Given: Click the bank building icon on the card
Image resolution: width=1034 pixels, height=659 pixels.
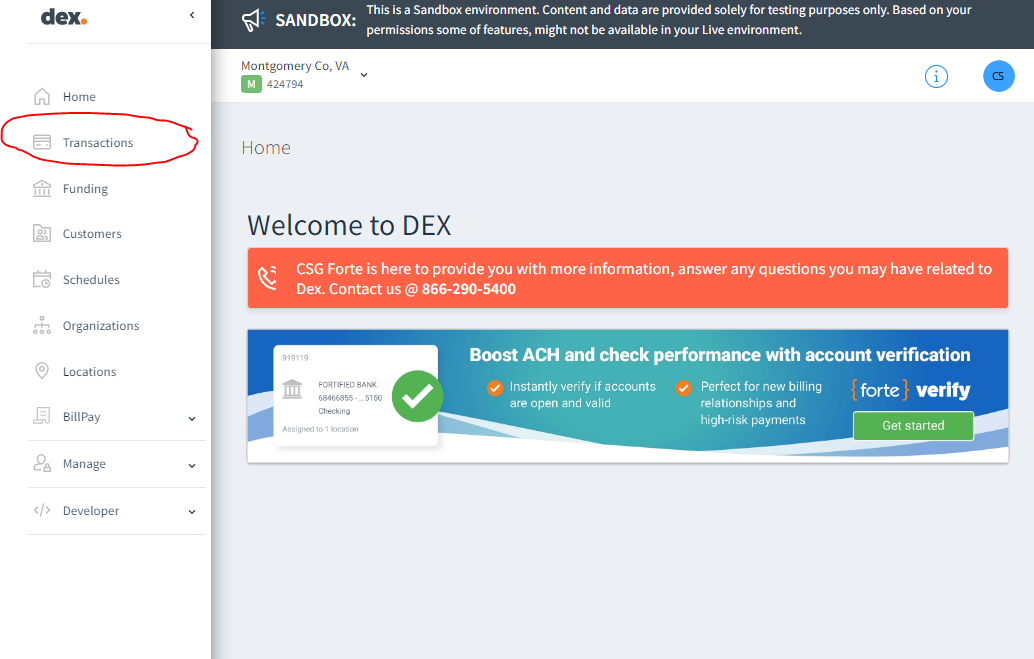Looking at the screenshot, I should pyautogui.click(x=292, y=389).
